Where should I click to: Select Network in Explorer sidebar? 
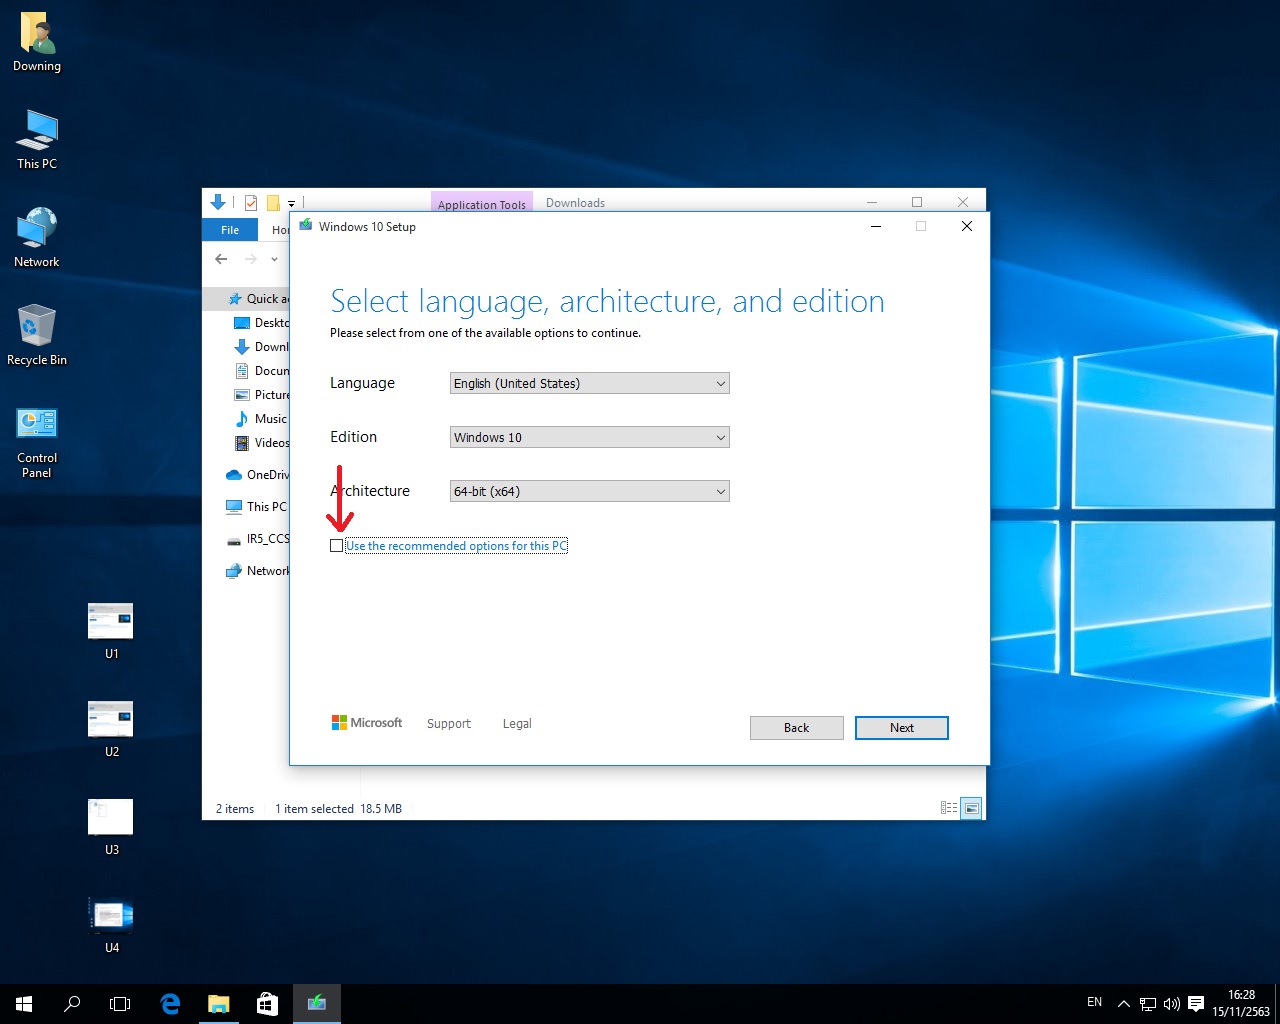258,571
